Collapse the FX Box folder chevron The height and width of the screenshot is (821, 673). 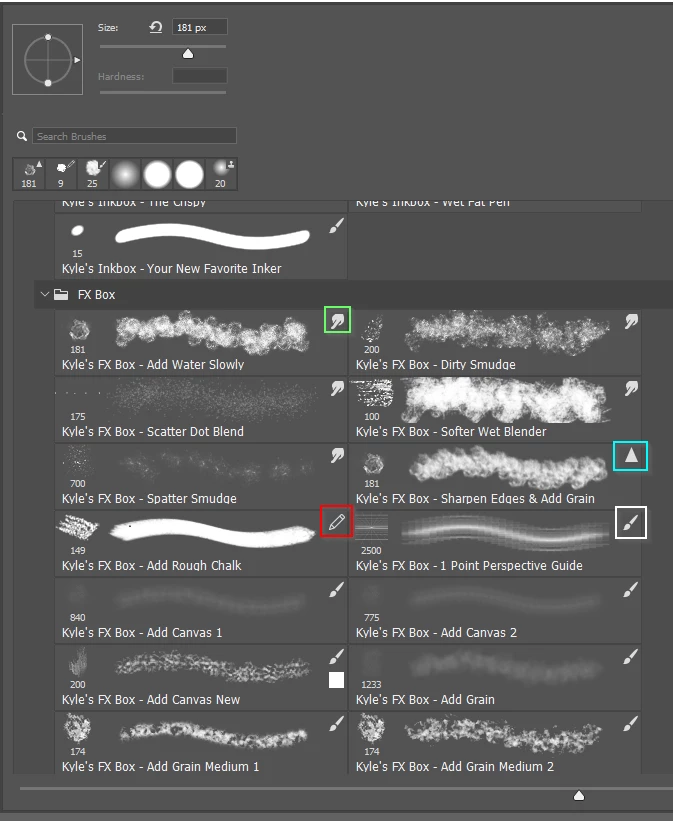[45, 294]
